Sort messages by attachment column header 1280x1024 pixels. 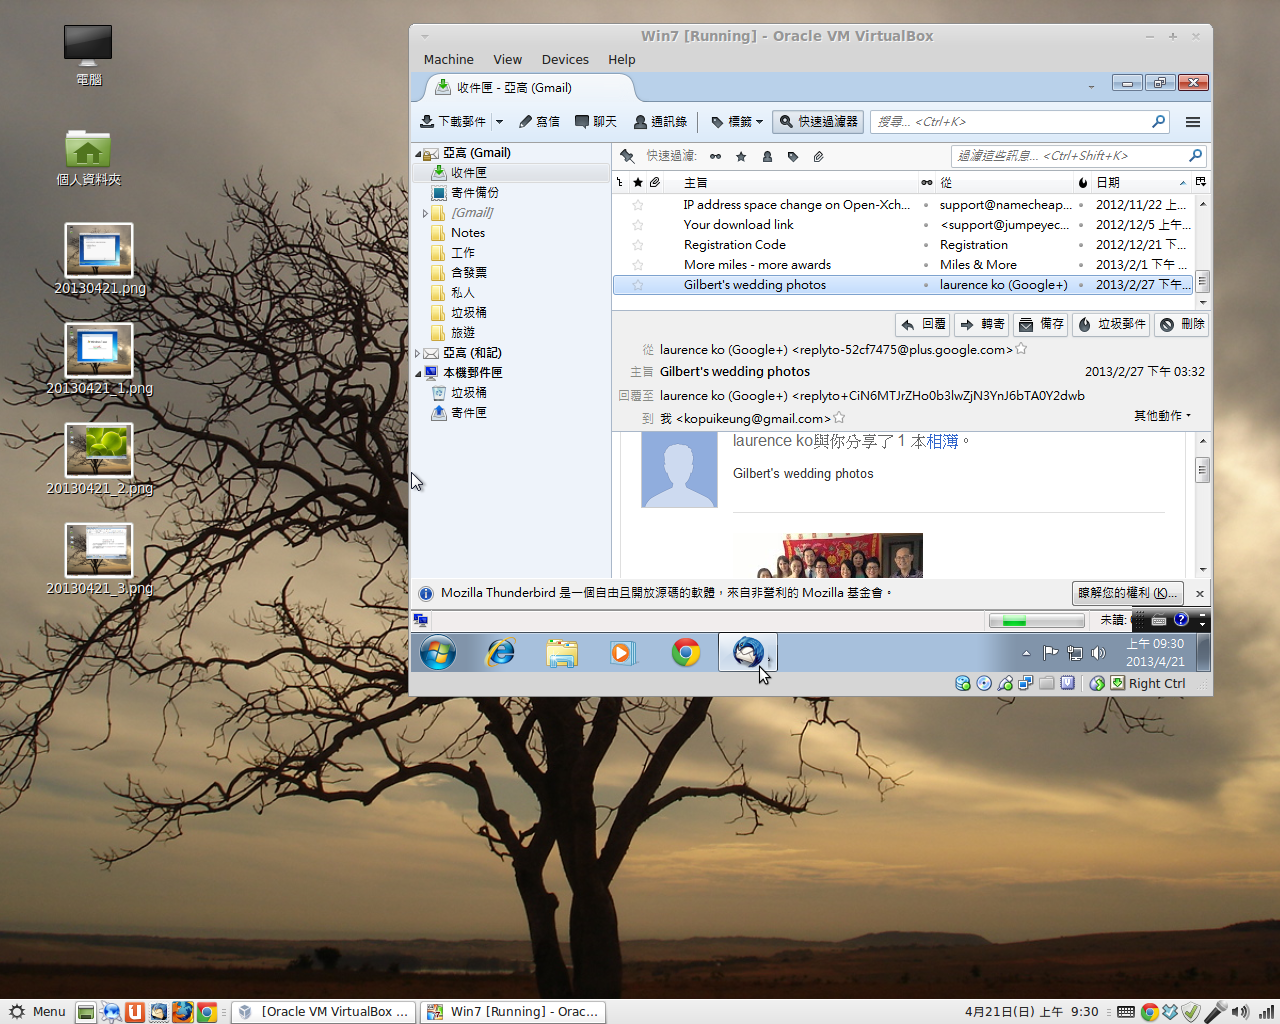point(654,182)
